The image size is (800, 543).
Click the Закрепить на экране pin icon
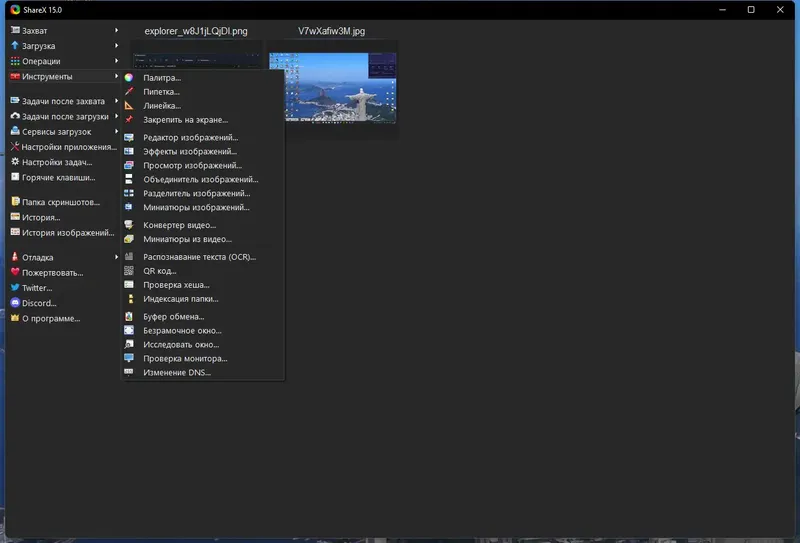coord(129,119)
